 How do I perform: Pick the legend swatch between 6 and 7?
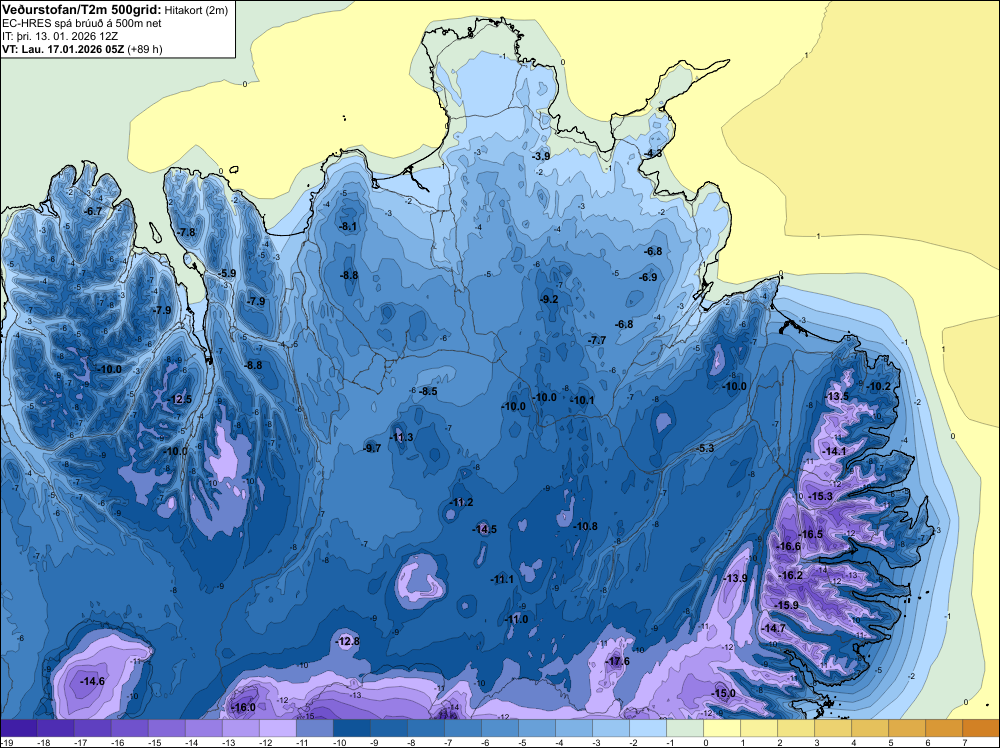(944, 728)
